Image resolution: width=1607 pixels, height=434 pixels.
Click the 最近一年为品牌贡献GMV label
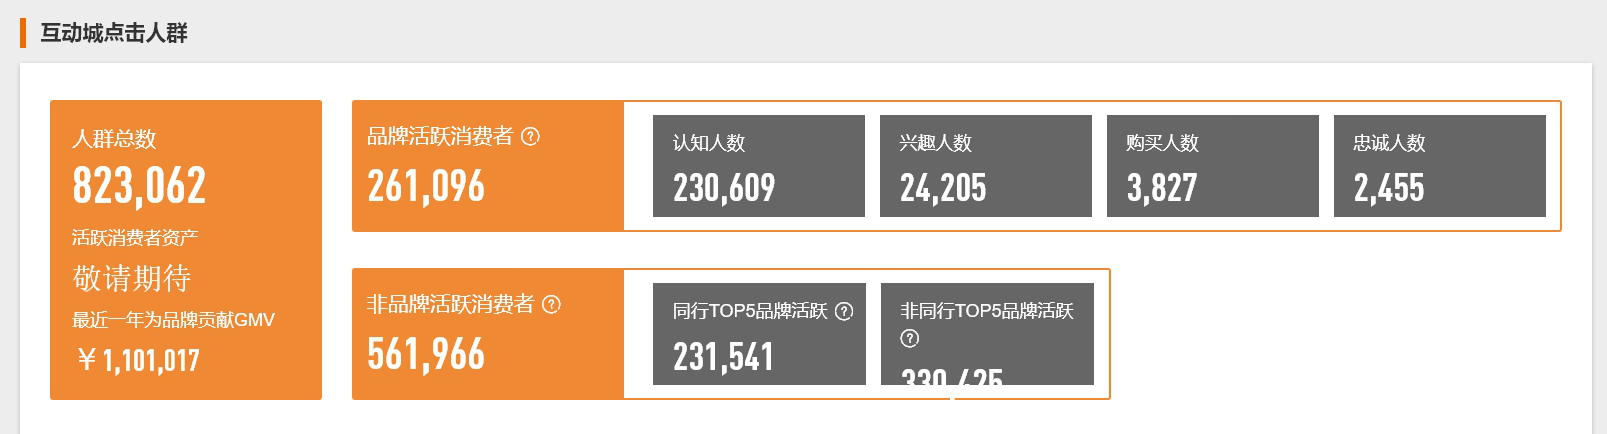click(173, 320)
